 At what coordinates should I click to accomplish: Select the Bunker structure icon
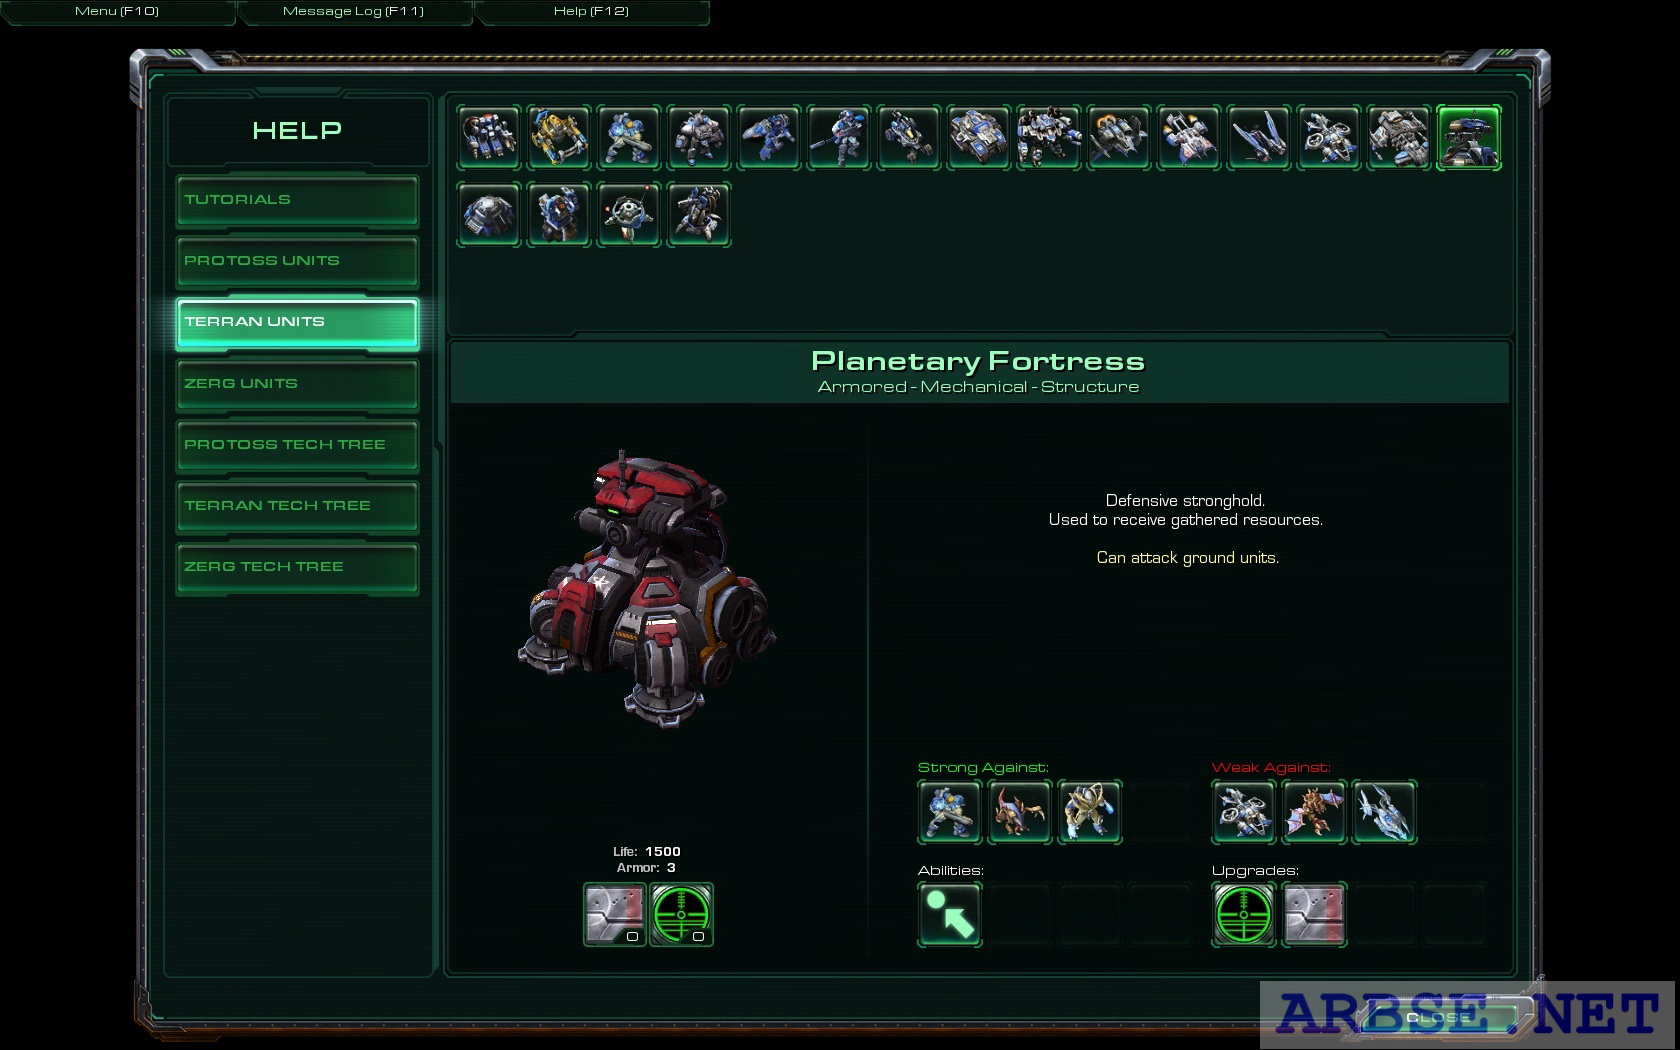click(x=489, y=214)
